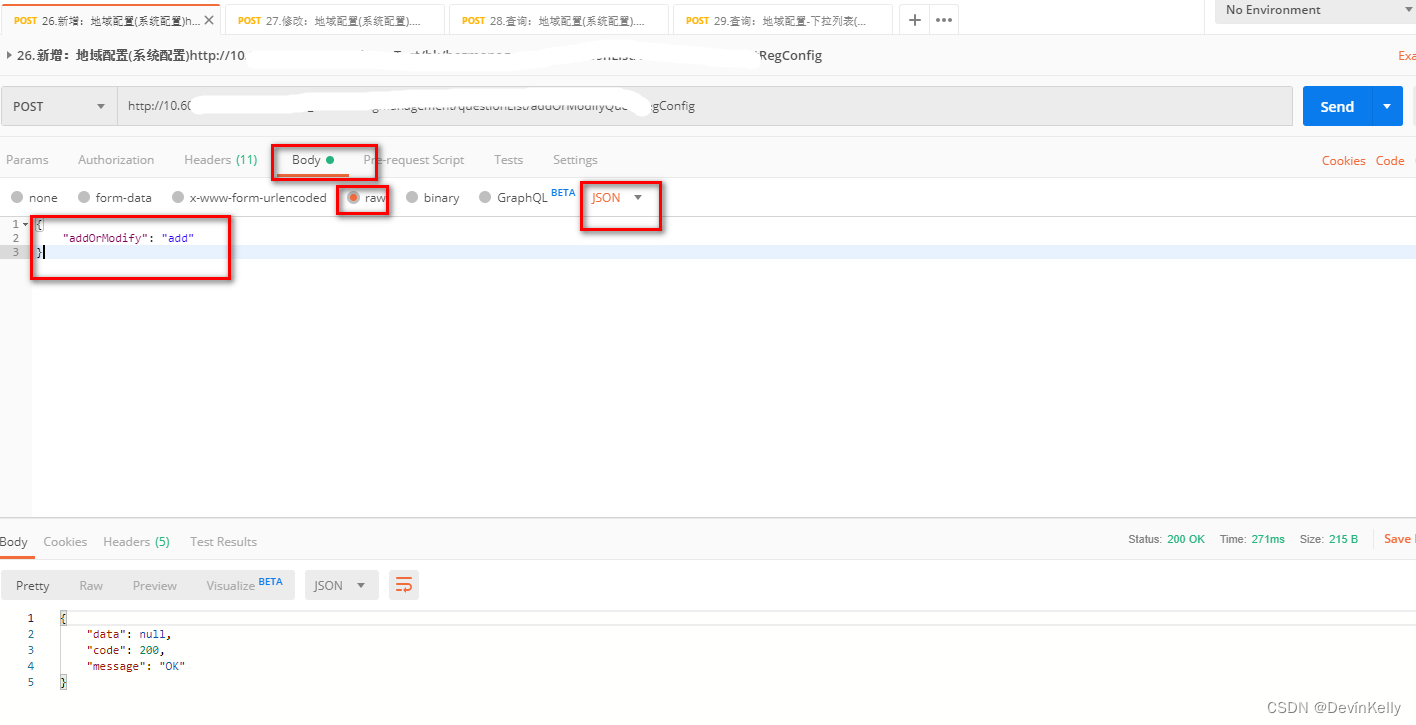Save the response with the Save link
1416x725 pixels.
[1397, 539]
